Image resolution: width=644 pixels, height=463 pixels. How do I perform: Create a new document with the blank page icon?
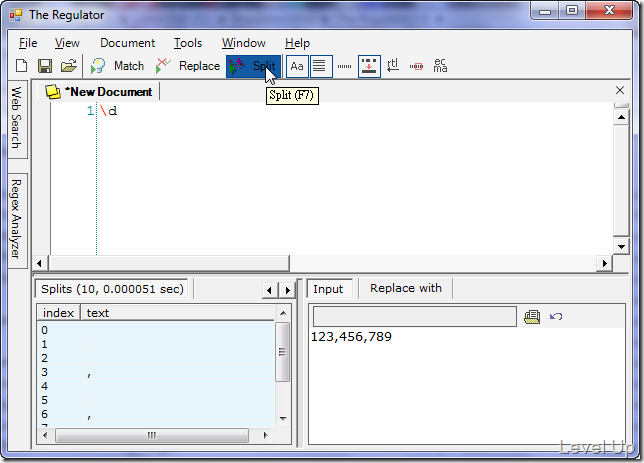pyautogui.click(x=21, y=66)
